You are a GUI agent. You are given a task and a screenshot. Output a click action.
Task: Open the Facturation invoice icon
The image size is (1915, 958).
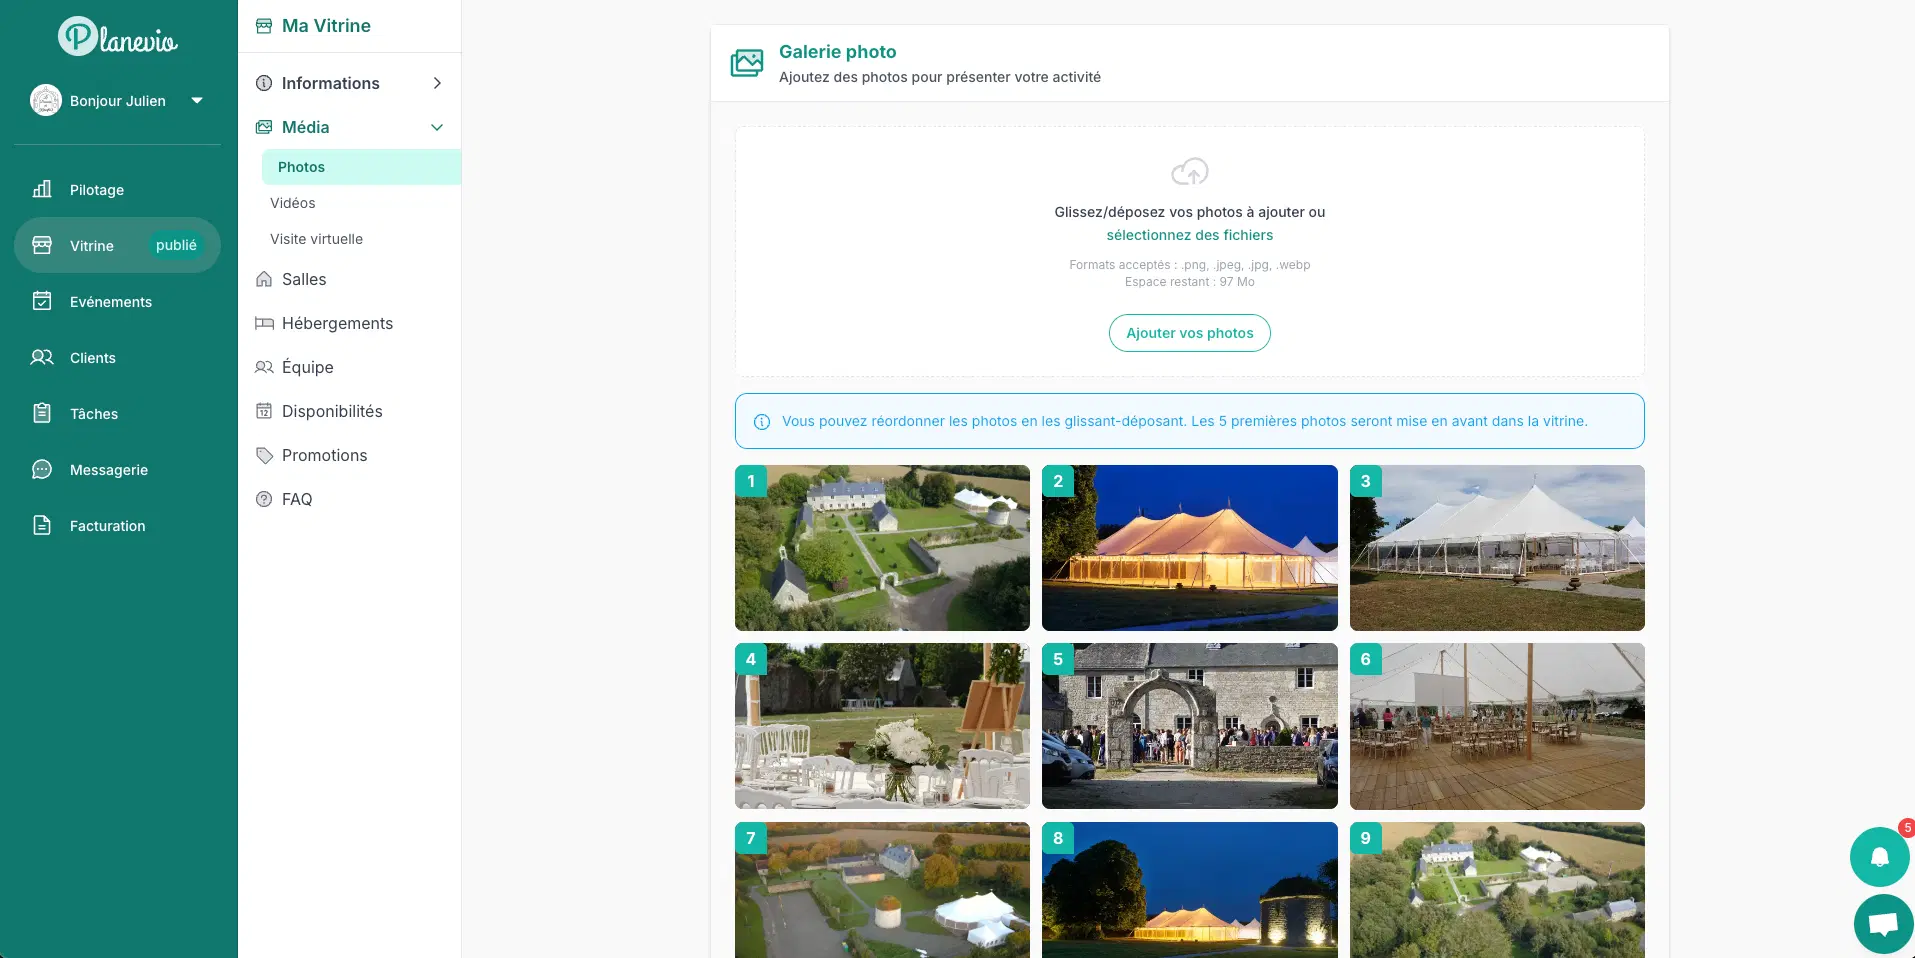(42, 525)
